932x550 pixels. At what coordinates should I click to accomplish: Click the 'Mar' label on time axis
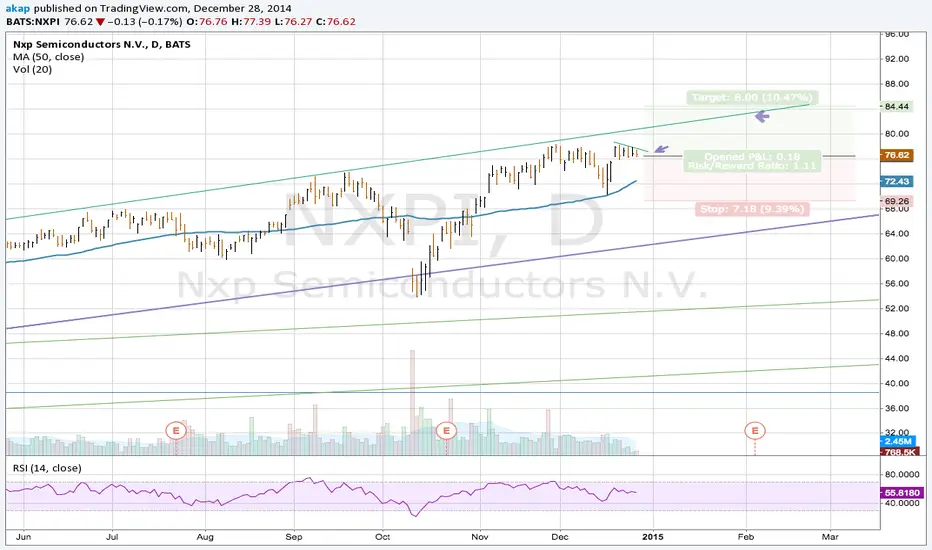(x=830, y=537)
